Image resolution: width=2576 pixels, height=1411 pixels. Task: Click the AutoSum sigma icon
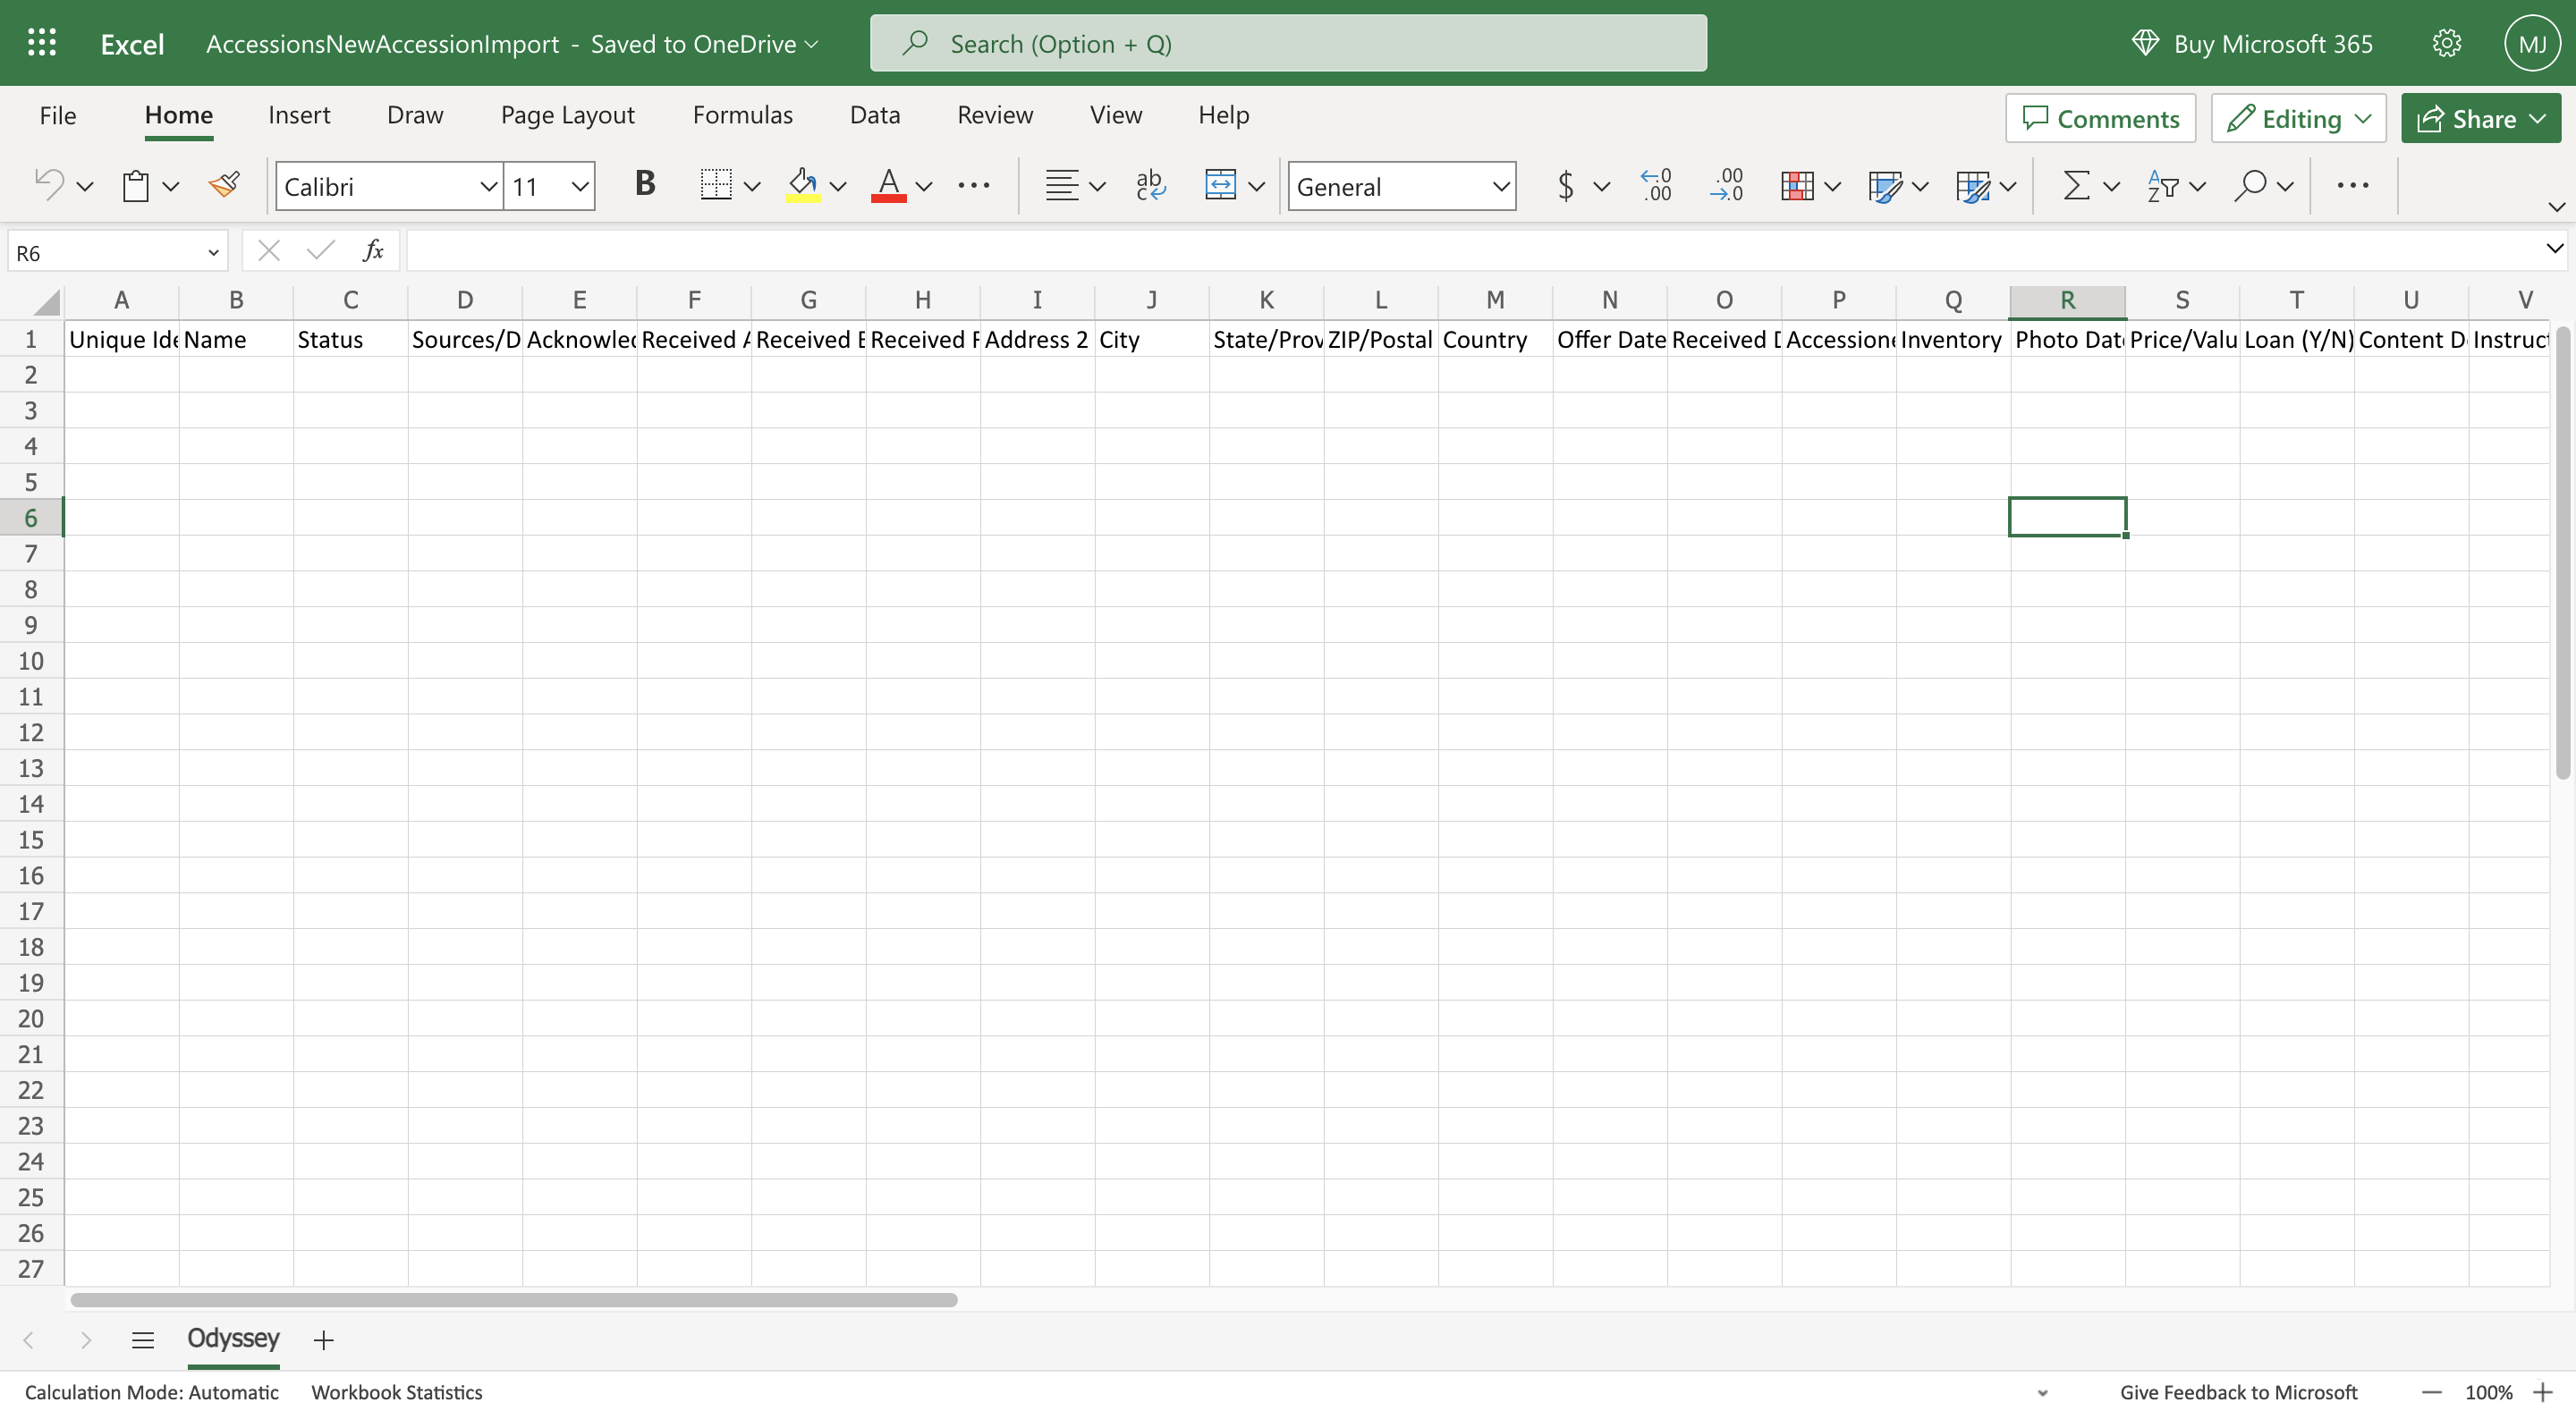(2076, 185)
